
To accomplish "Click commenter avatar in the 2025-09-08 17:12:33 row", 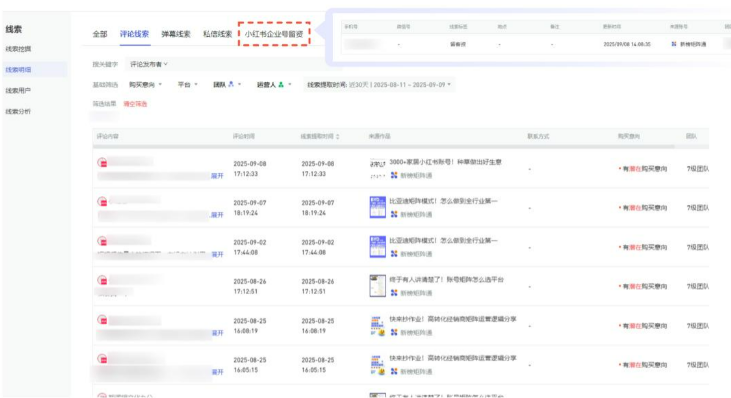I will [x=103, y=163].
